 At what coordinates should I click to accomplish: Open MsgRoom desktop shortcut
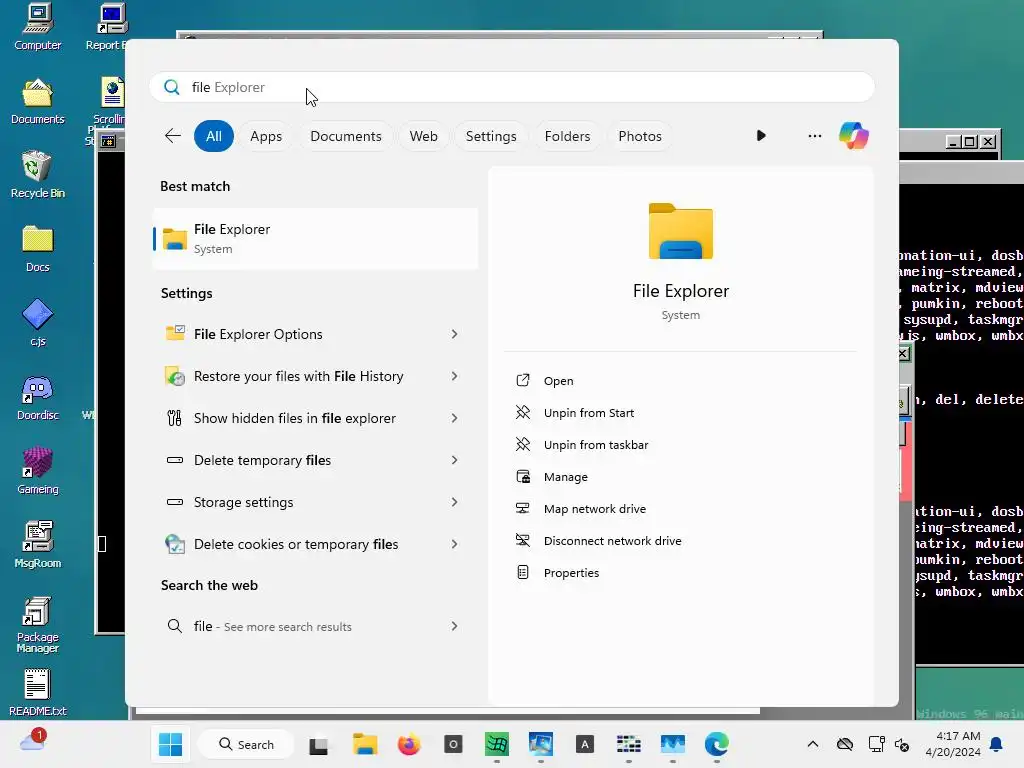pyautogui.click(x=38, y=545)
